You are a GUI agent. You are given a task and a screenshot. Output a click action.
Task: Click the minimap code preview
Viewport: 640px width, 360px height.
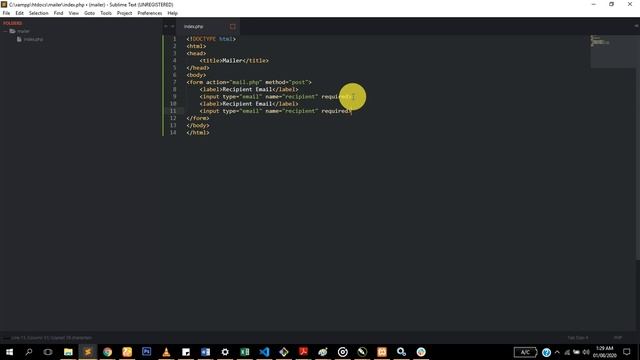tap(600, 41)
